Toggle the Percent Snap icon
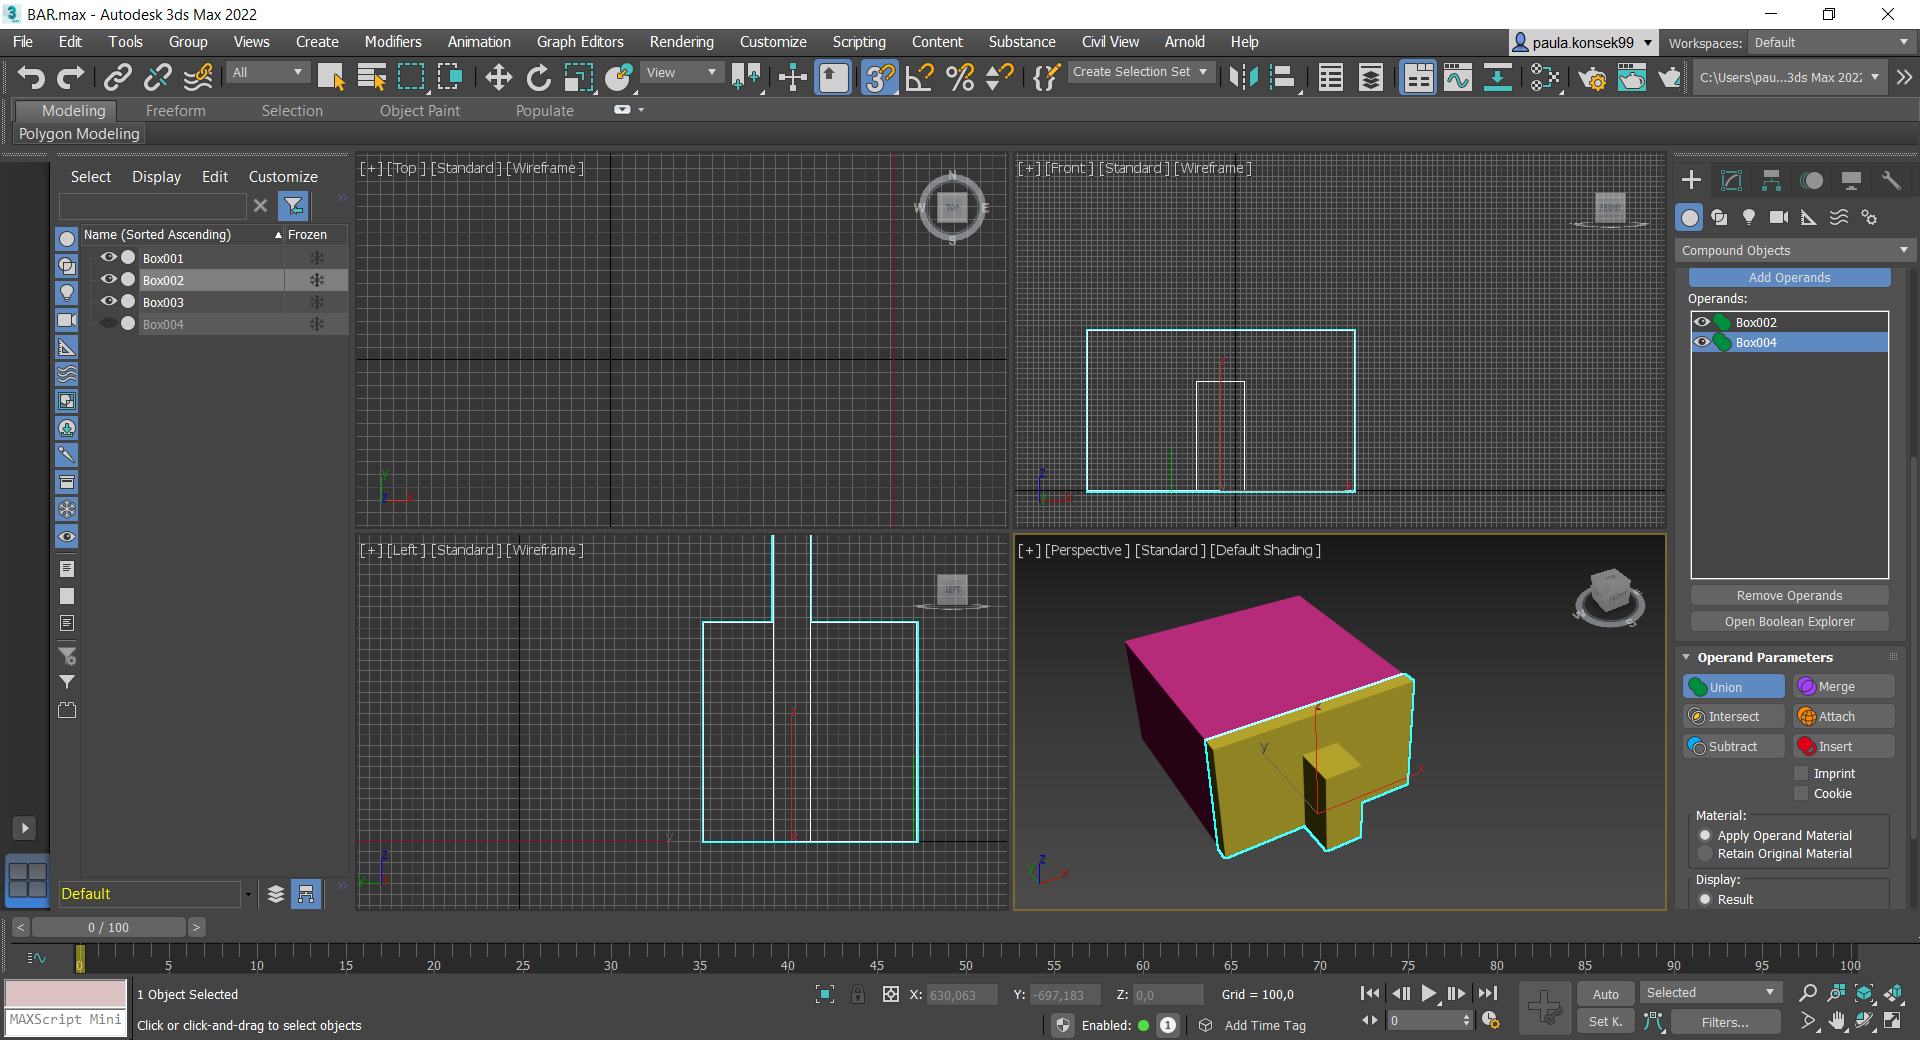The height and width of the screenshot is (1040, 1920). [960, 77]
